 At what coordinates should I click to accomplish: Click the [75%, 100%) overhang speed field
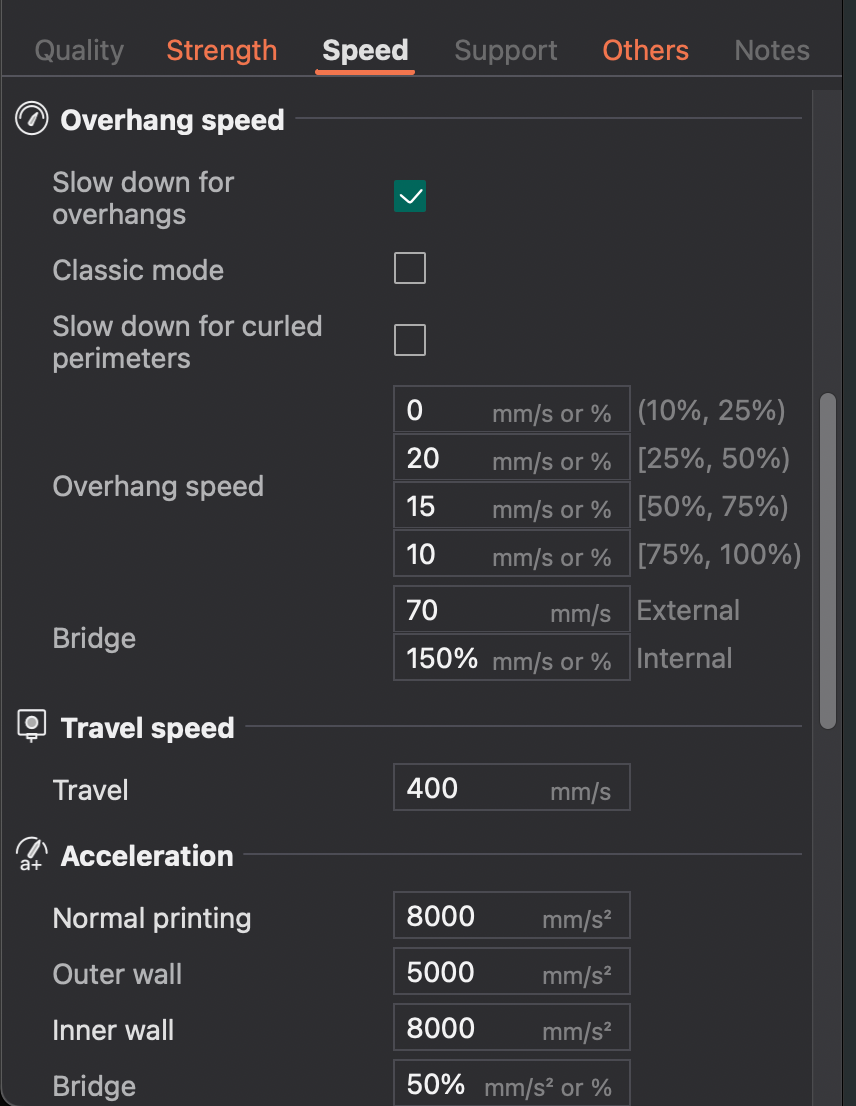pos(511,553)
